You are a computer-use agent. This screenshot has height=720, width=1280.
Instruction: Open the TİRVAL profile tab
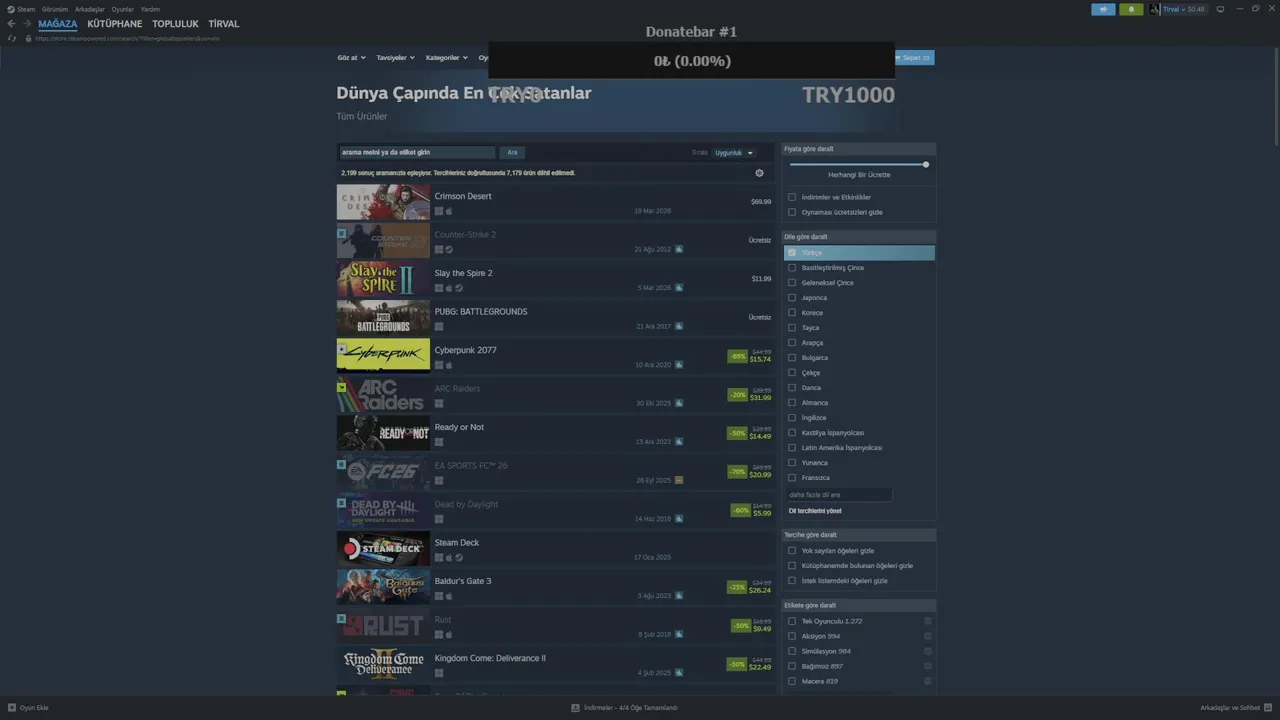click(224, 24)
